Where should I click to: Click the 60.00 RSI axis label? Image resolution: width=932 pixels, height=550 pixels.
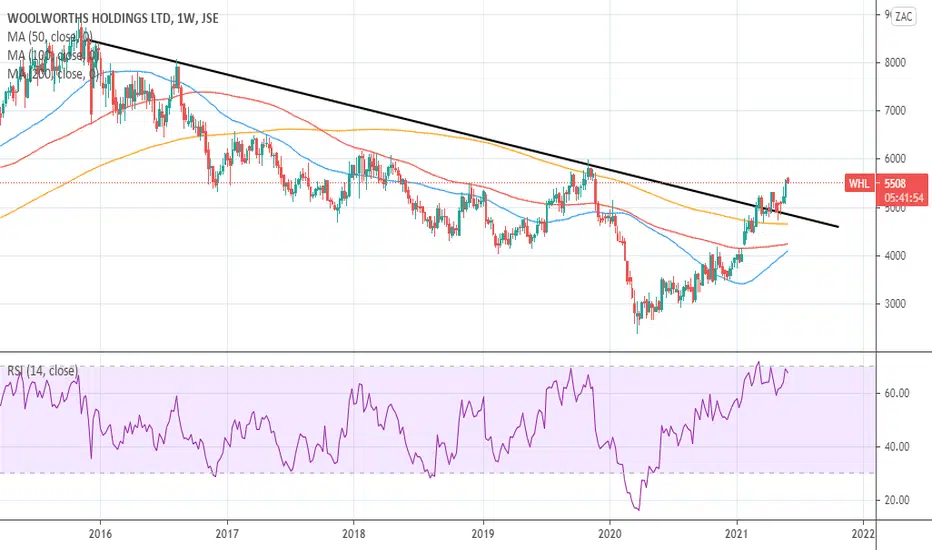(897, 393)
